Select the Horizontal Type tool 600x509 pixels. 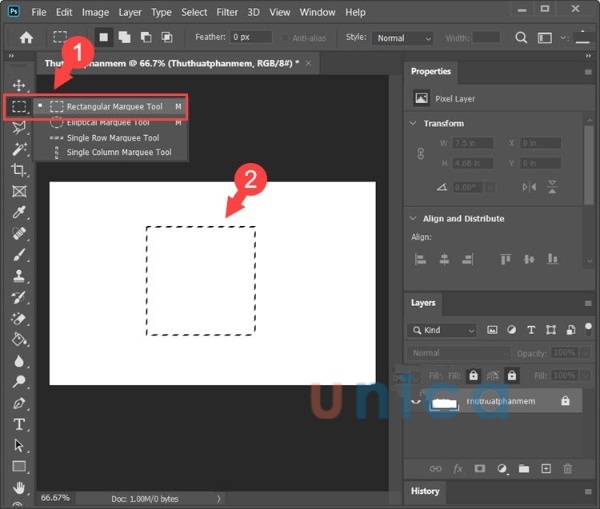19,424
